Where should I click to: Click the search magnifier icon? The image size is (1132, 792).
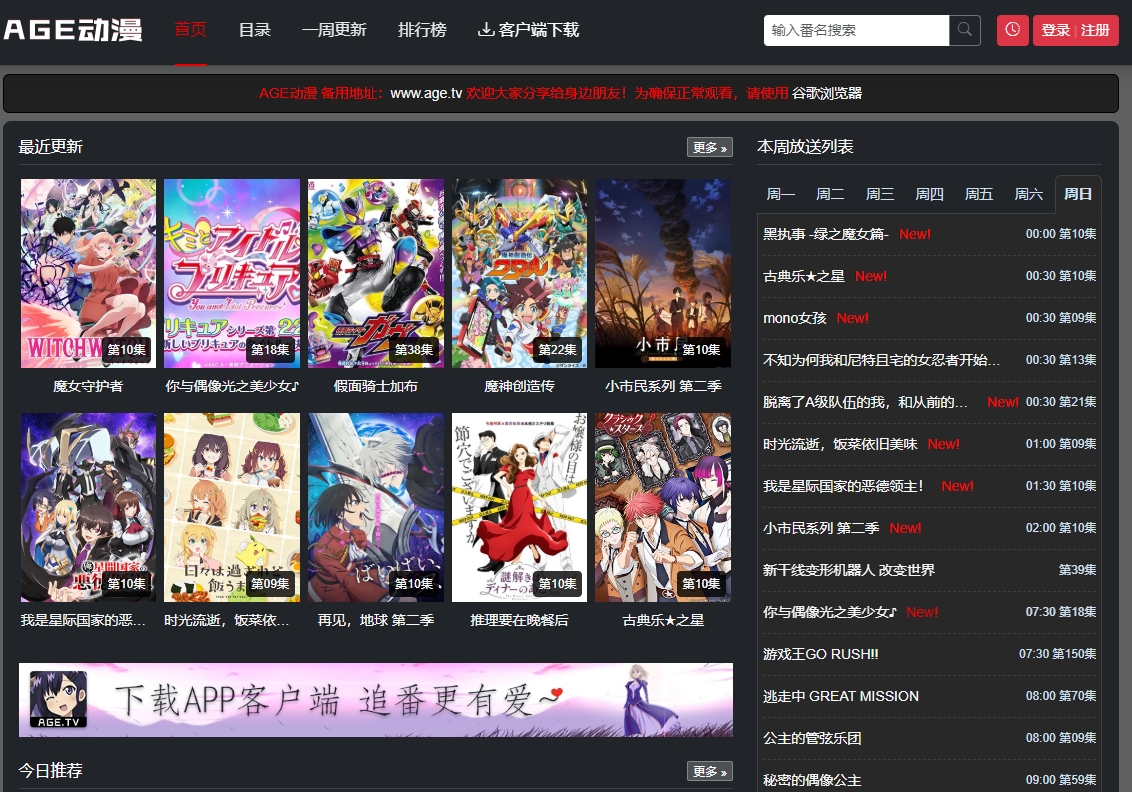pos(963,30)
